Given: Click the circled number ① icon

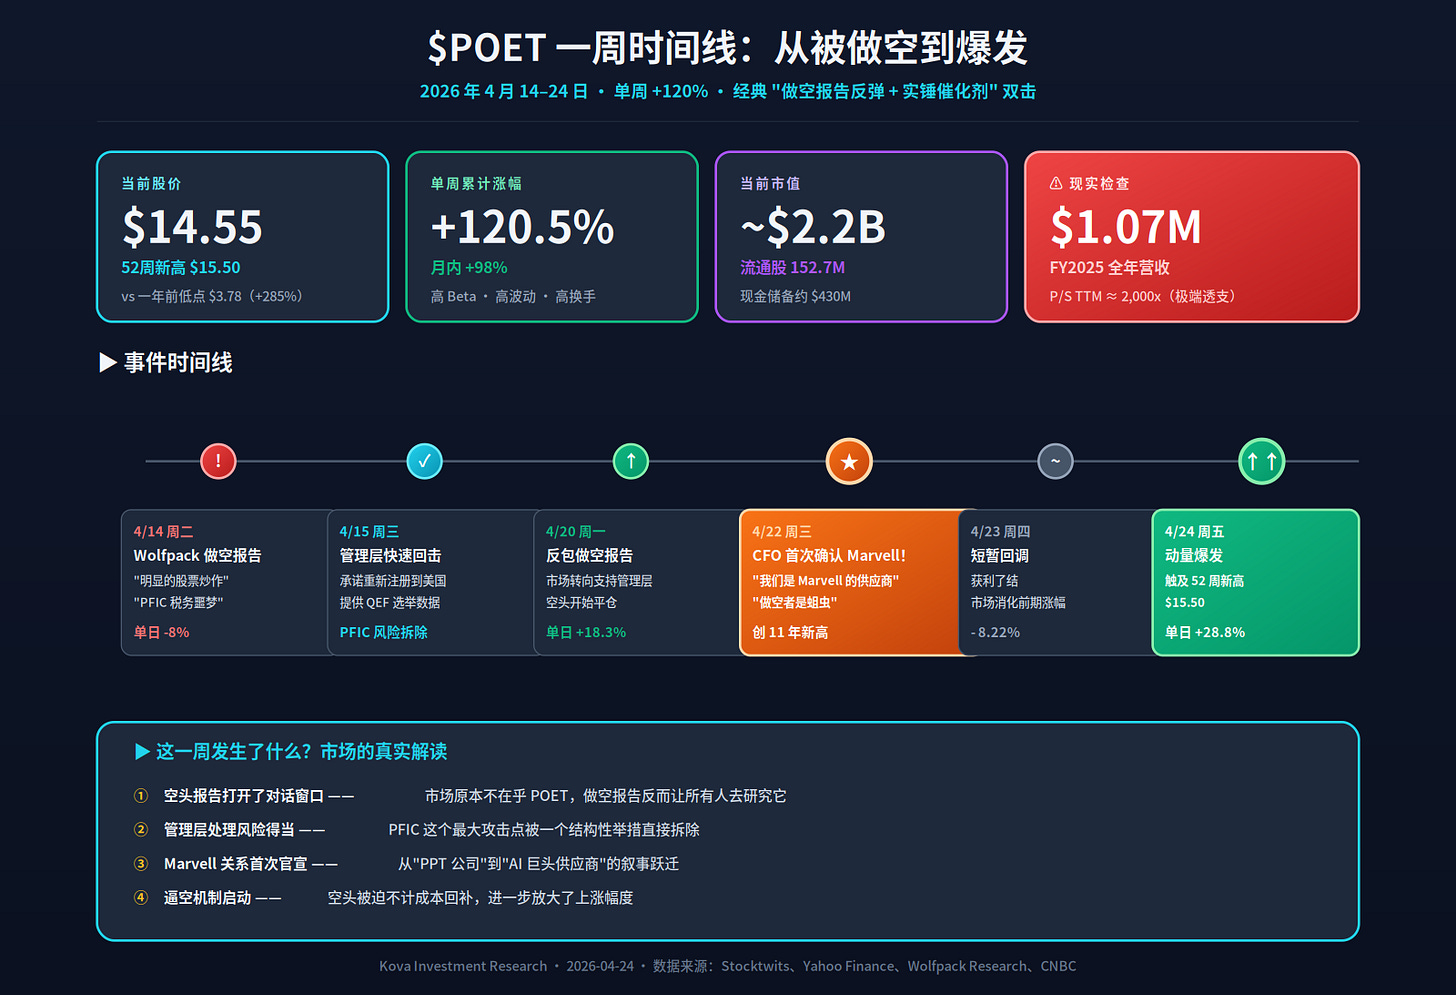Looking at the screenshot, I should [x=141, y=796].
